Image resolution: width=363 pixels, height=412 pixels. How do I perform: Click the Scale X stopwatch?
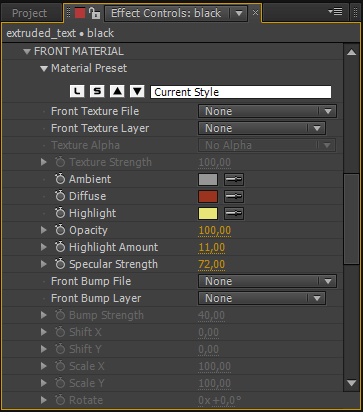tap(60, 366)
